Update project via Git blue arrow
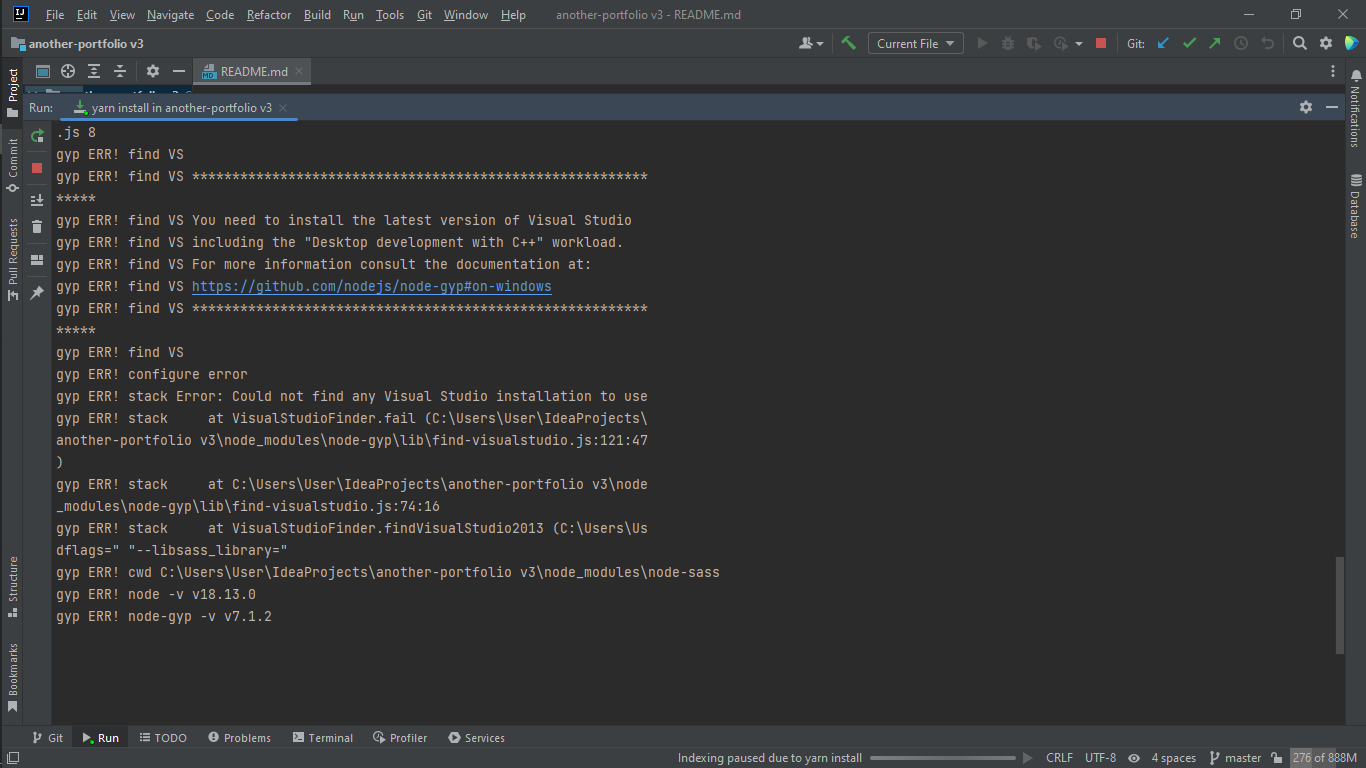1366x768 pixels. point(1163,43)
